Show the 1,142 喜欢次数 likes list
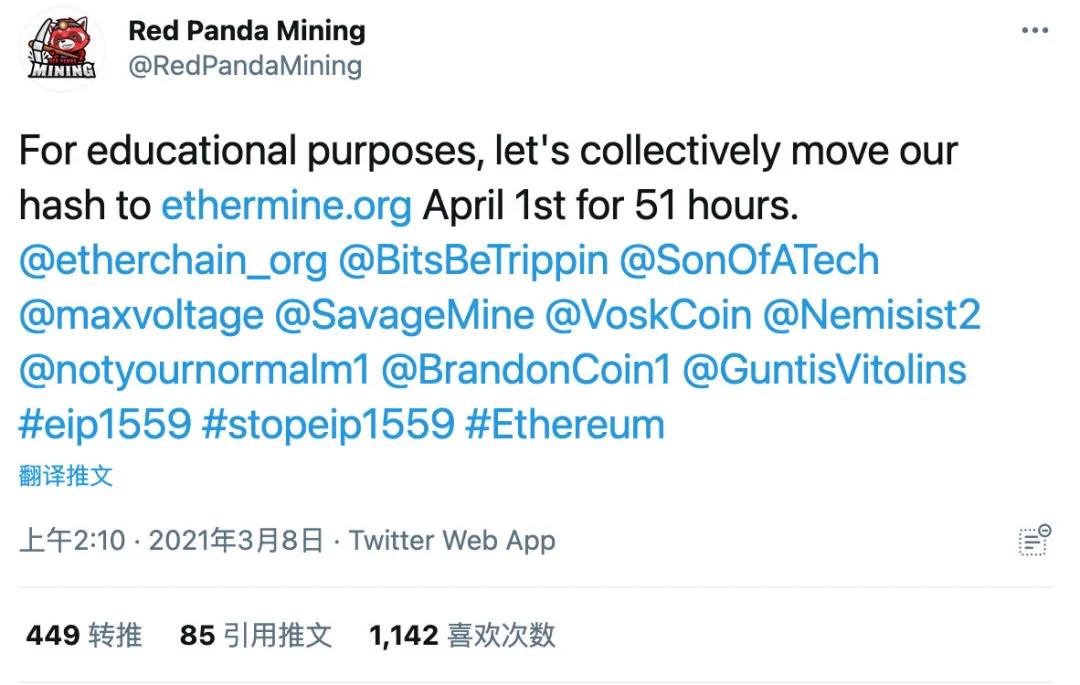Image resolution: width=1080 pixels, height=685 pixels. coord(462,635)
